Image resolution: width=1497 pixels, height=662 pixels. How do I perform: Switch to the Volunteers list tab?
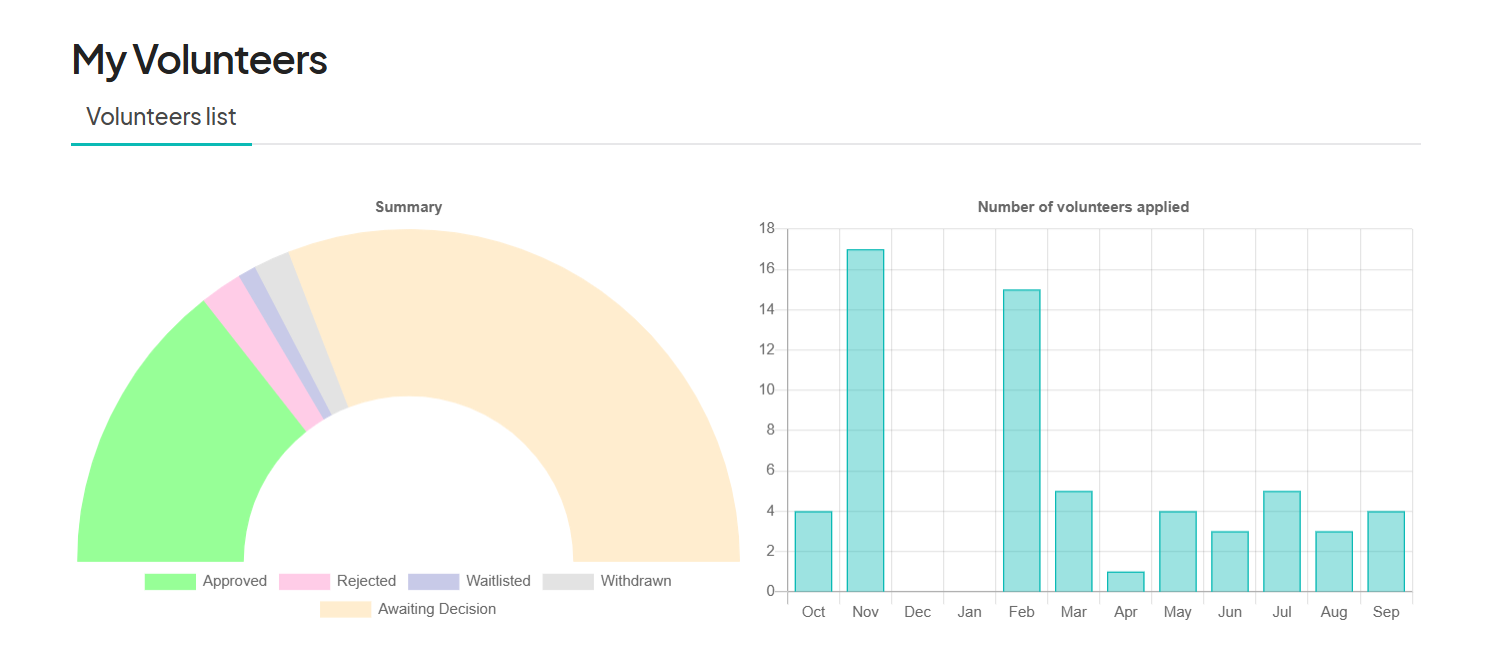click(x=162, y=116)
